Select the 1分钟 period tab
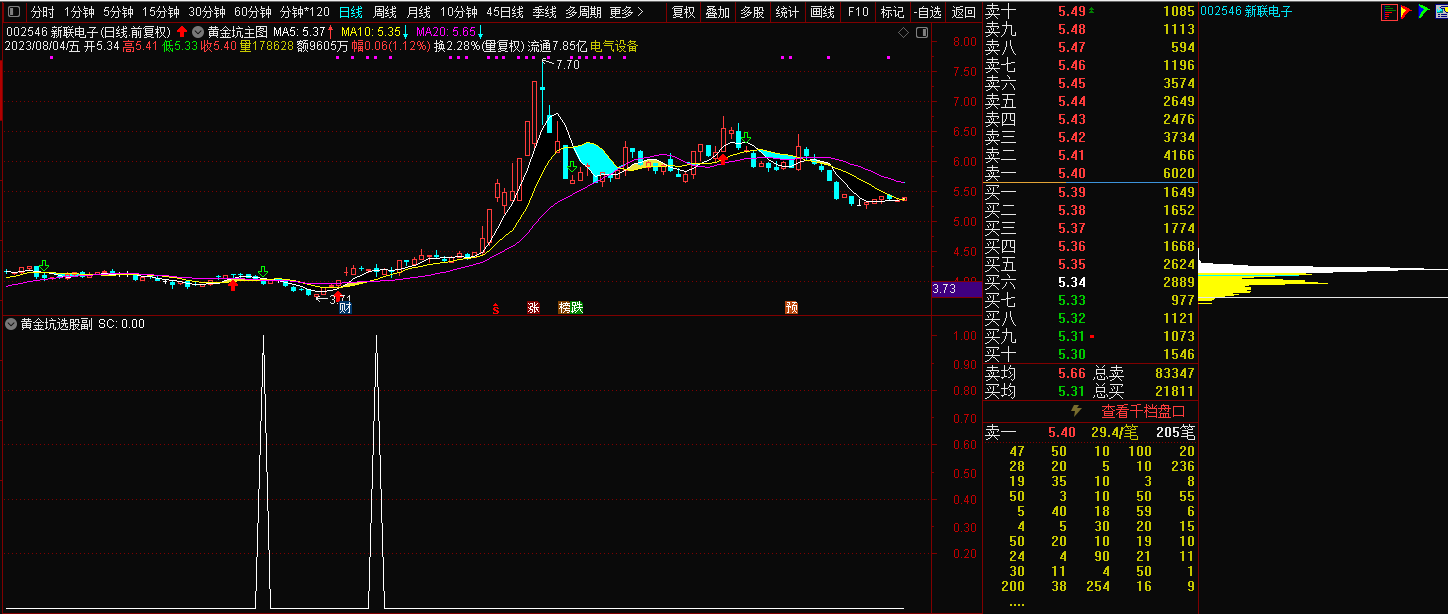Screen dimensions: 1448x614 pos(79,13)
